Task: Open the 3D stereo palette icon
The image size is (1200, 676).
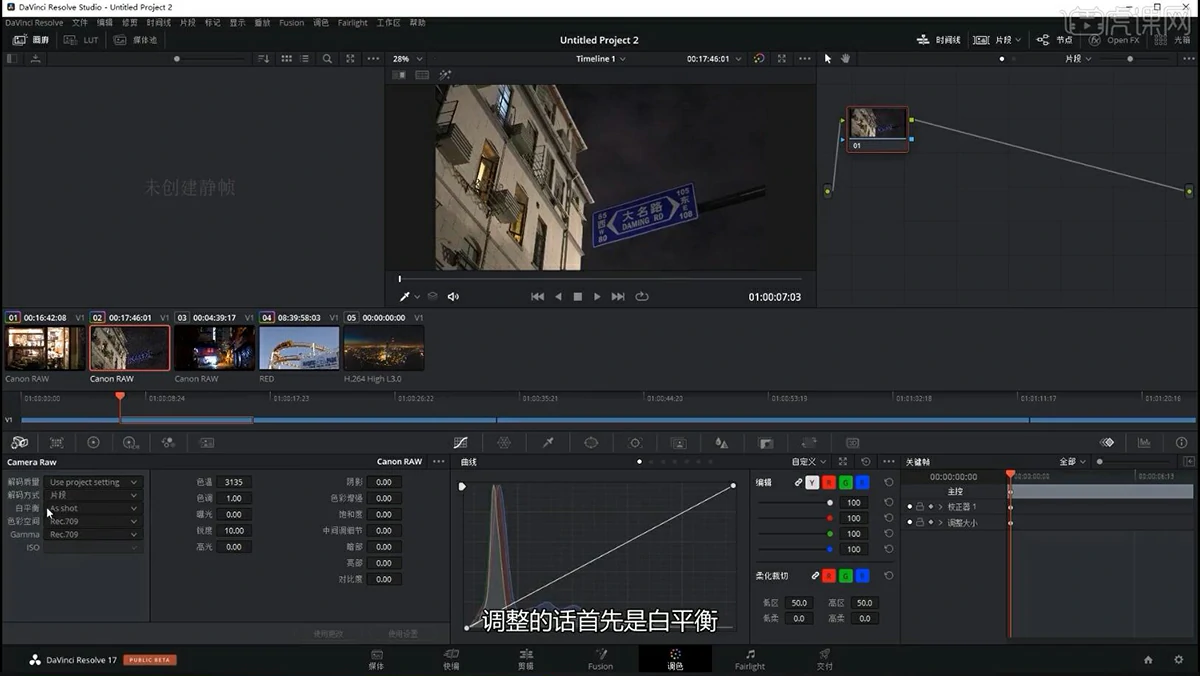Action: pos(852,442)
